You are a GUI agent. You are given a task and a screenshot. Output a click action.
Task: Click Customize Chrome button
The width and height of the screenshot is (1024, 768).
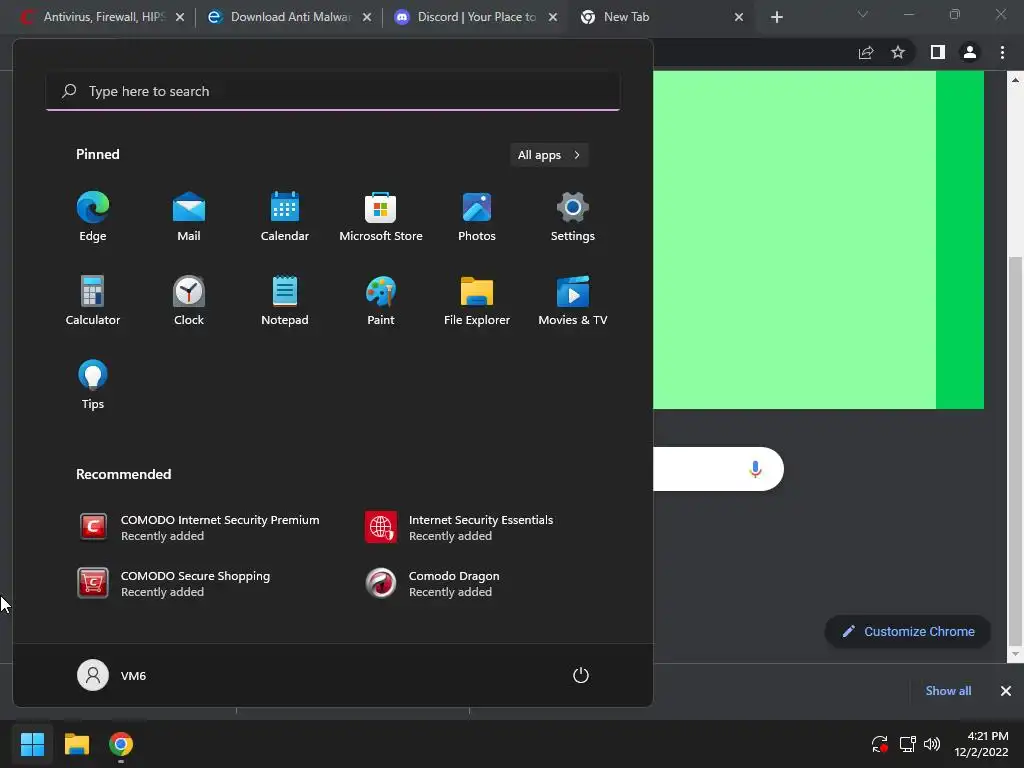(x=908, y=632)
